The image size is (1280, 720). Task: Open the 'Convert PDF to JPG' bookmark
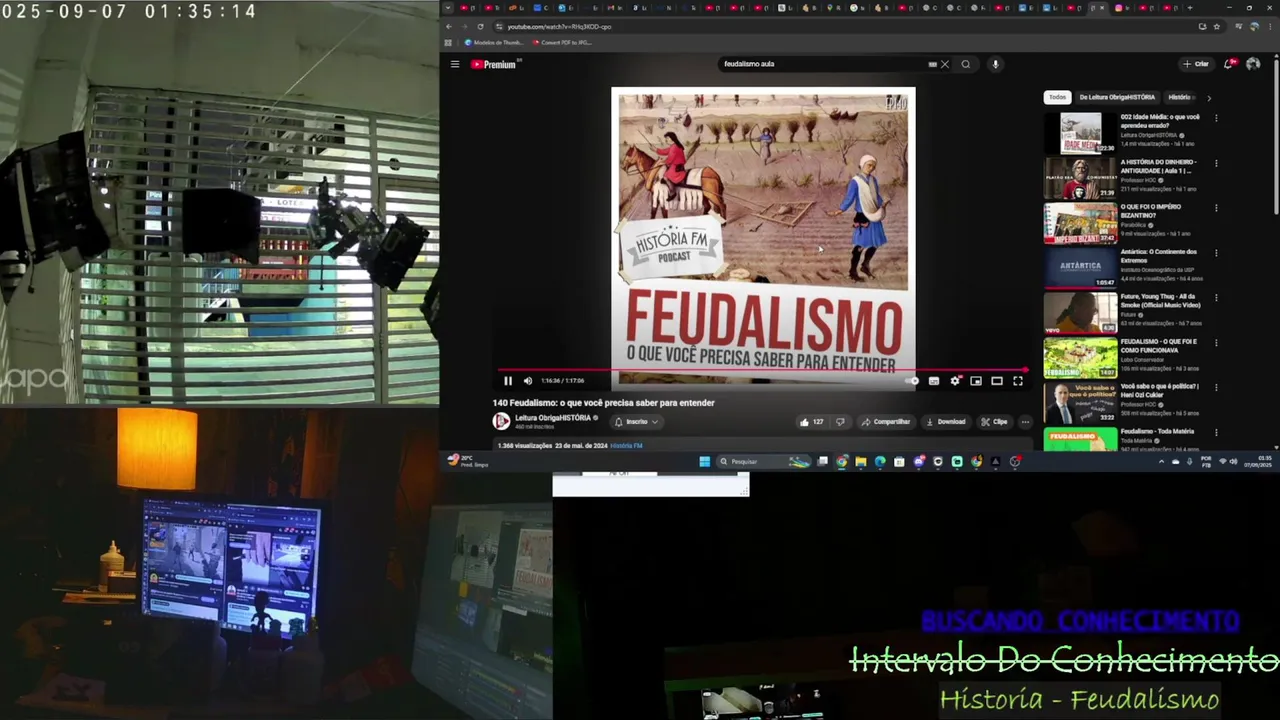(562, 43)
